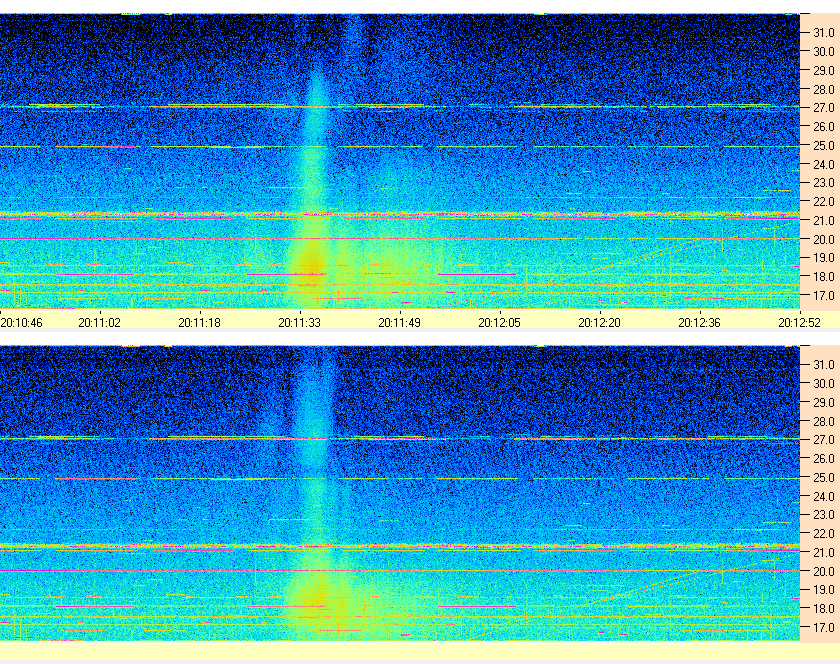
Task: Click the 20:12:20 time axis label
Action: [x=599, y=323]
